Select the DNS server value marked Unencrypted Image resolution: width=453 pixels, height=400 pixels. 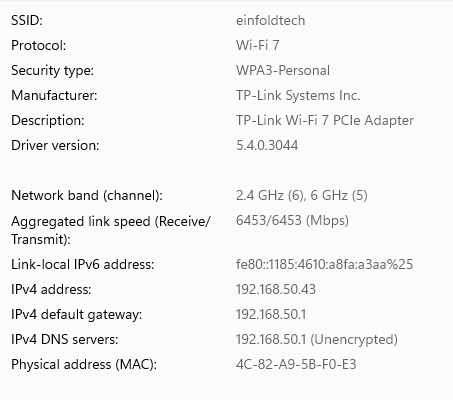coord(317,339)
